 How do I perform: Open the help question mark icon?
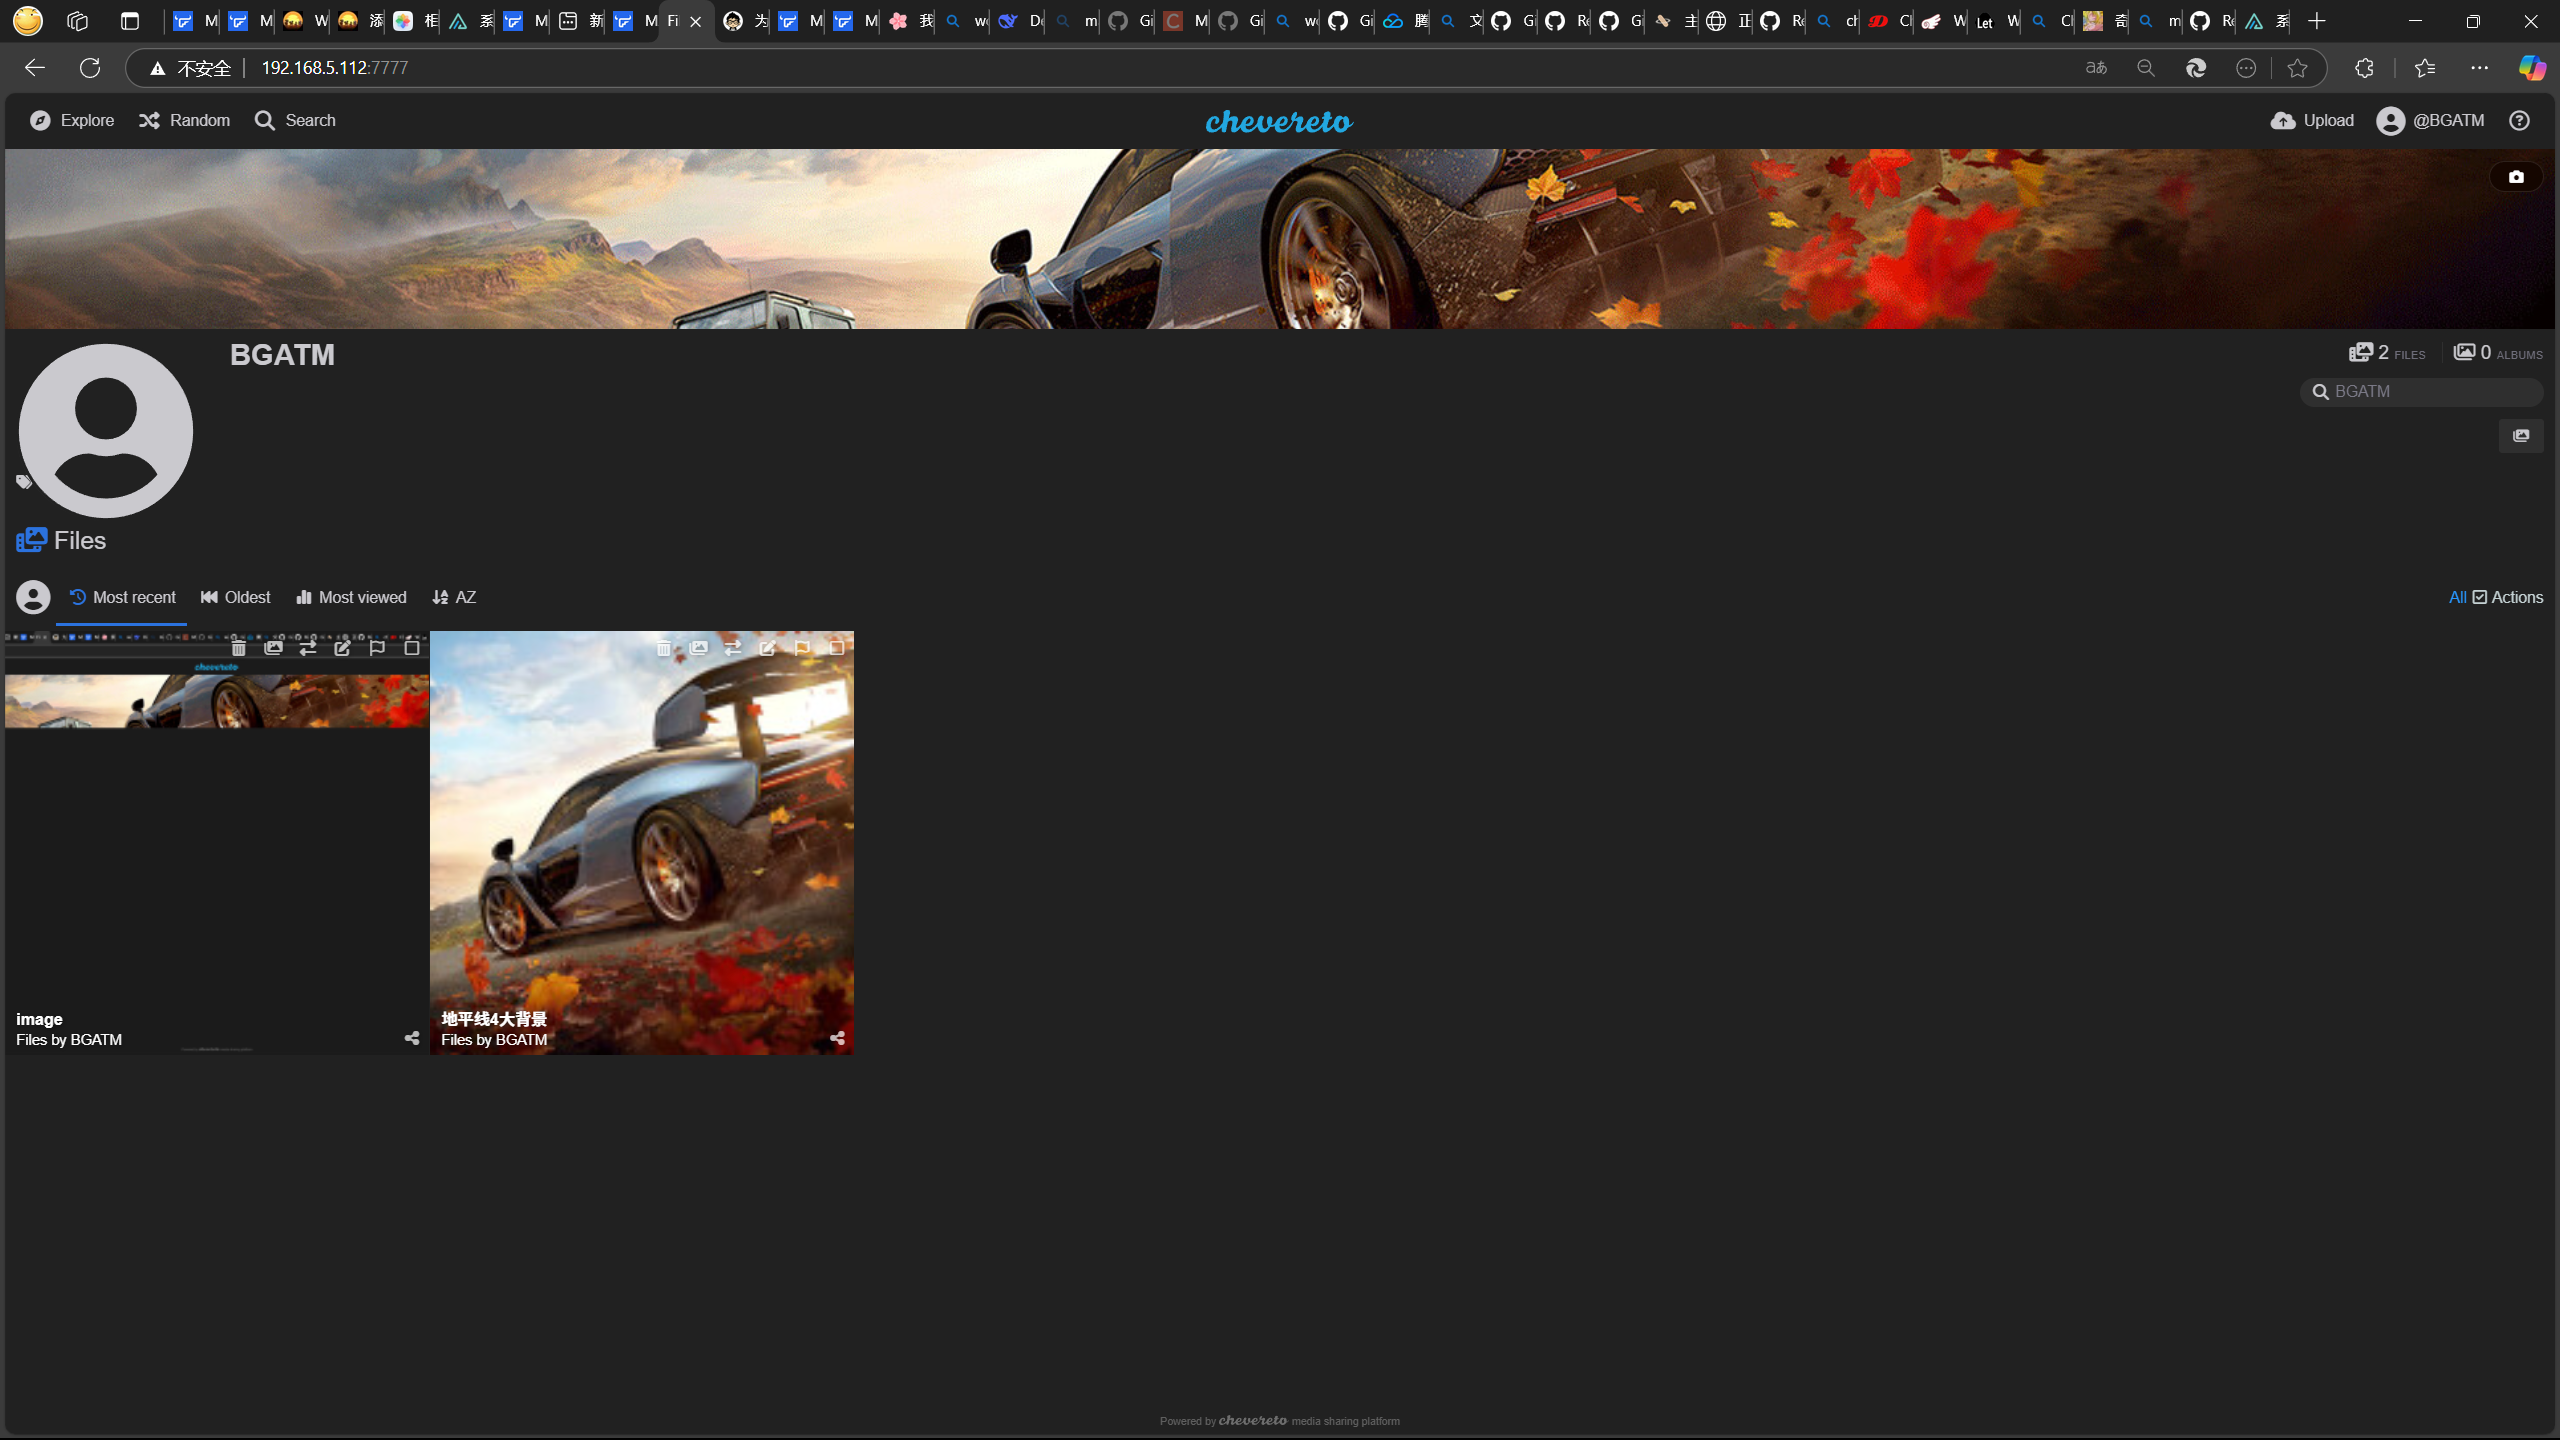(x=2519, y=120)
